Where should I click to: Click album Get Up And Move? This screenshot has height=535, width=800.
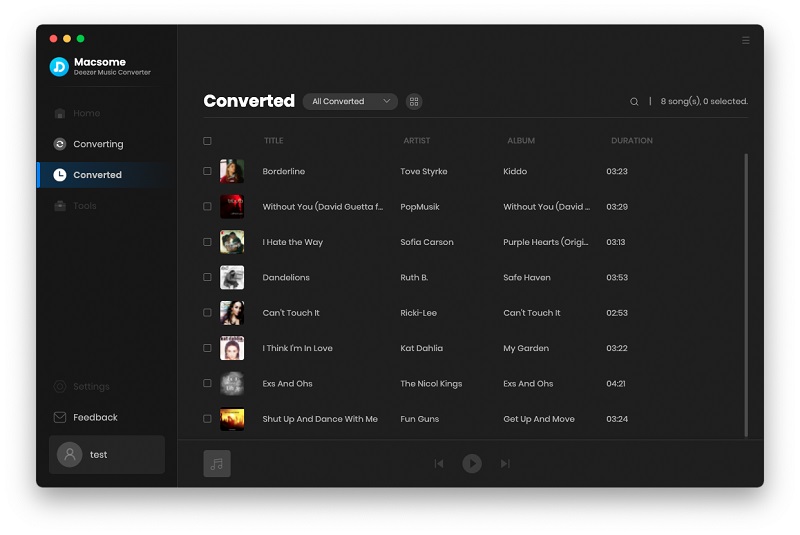[539, 419]
